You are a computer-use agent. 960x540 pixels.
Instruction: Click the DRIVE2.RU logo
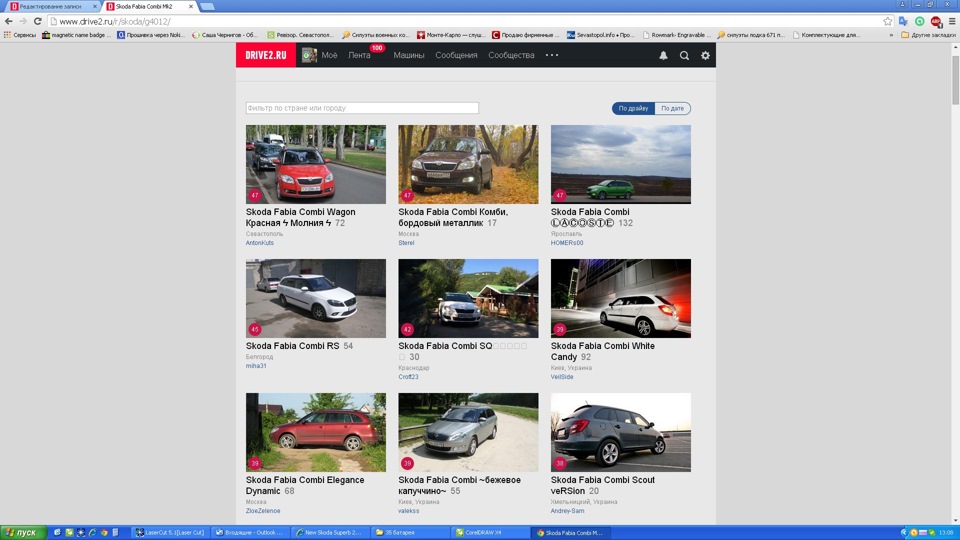coord(266,55)
